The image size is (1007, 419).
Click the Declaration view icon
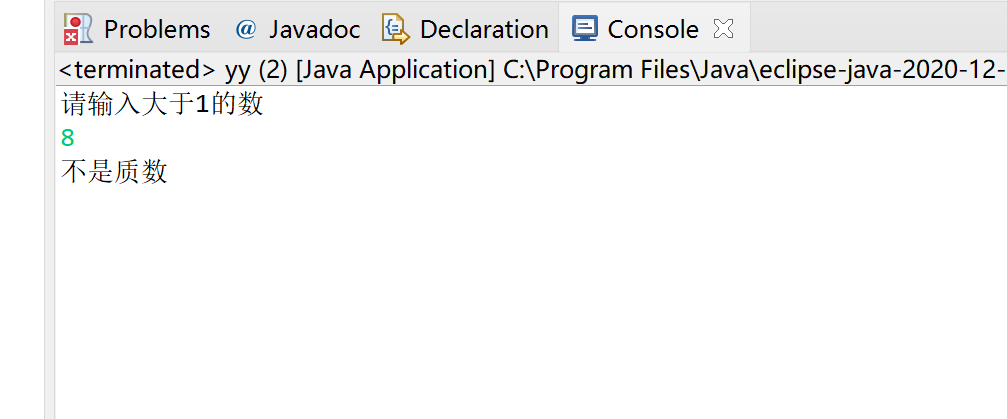(396, 29)
